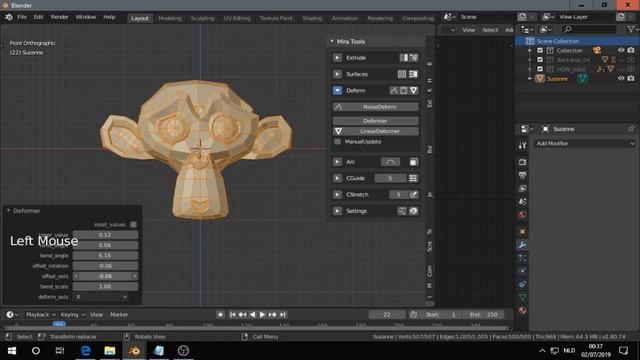The image size is (640, 360).
Task: Switch to the UV Editing workspace tab
Action: click(237, 18)
